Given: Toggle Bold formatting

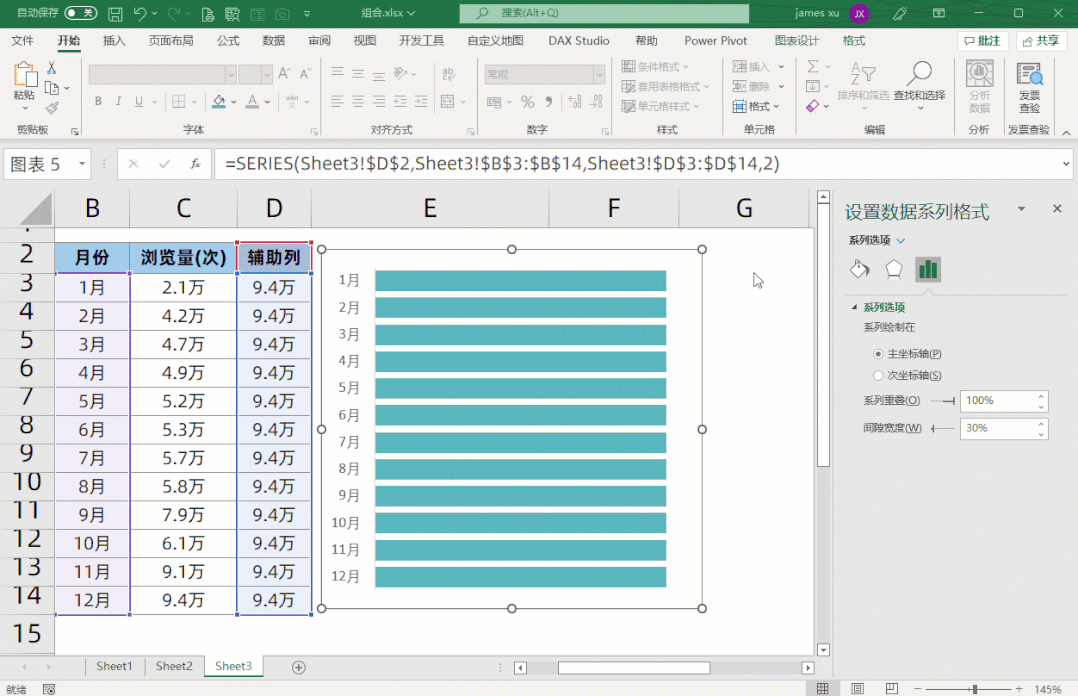Looking at the screenshot, I should coord(98,102).
